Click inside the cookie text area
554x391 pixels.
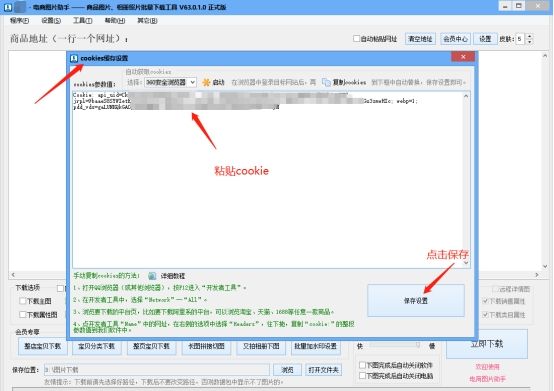click(x=267, y=179)
